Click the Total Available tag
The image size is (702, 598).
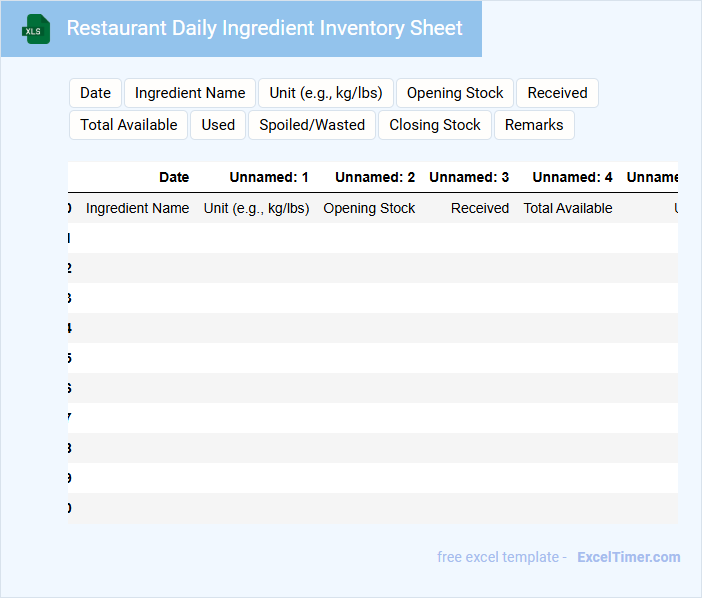click(128, 125)
